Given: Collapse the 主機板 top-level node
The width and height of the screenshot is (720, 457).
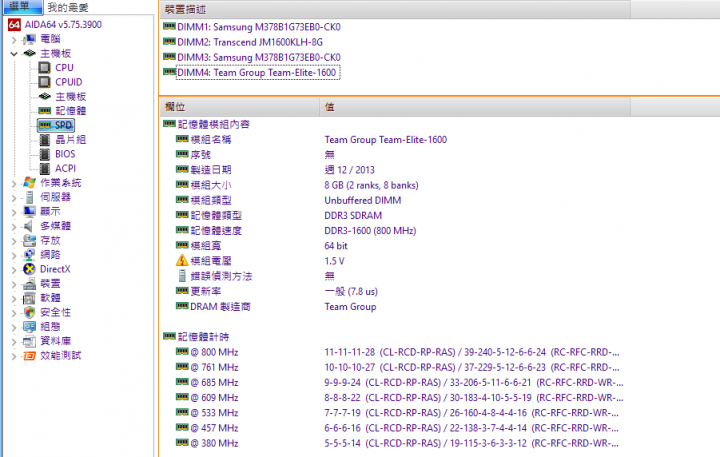Looking at the screenshot, I should [14, 54].
